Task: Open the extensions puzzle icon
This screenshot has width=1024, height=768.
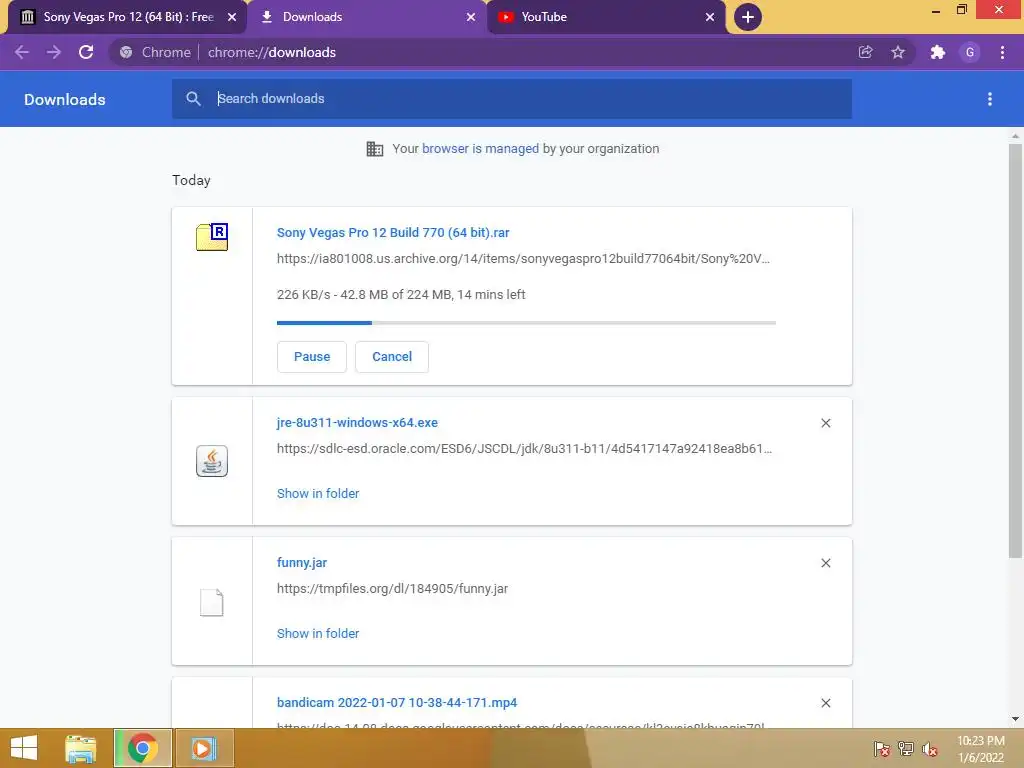Action: 938,52
